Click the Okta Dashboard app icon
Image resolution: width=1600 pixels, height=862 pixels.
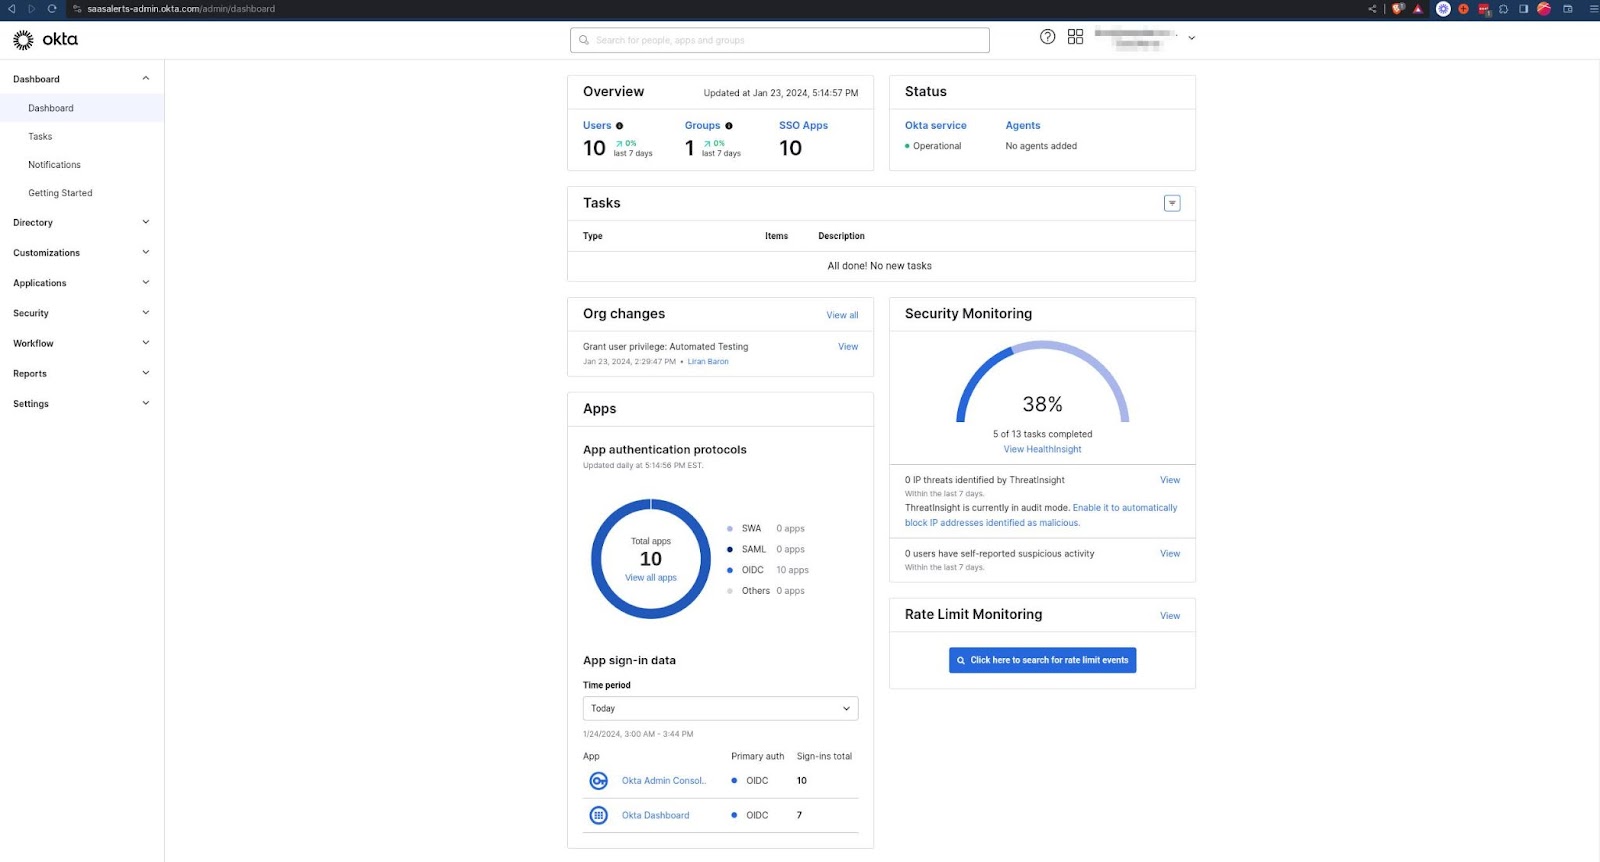598,815
